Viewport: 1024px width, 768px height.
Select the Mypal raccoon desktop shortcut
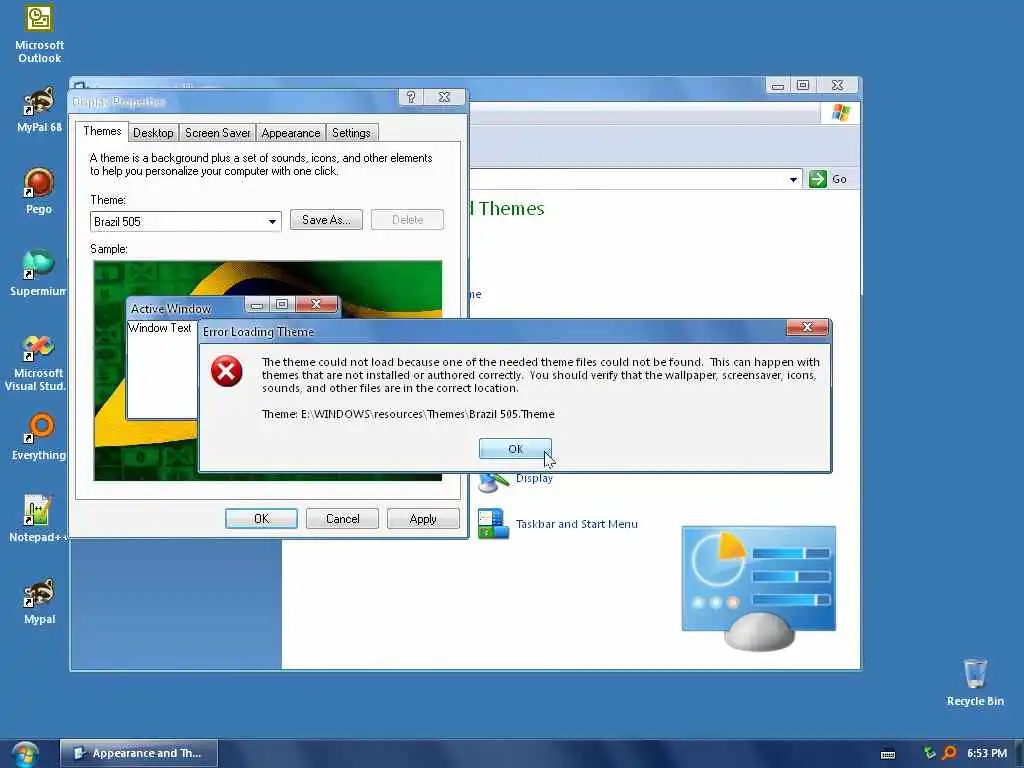tap(39, 601)
